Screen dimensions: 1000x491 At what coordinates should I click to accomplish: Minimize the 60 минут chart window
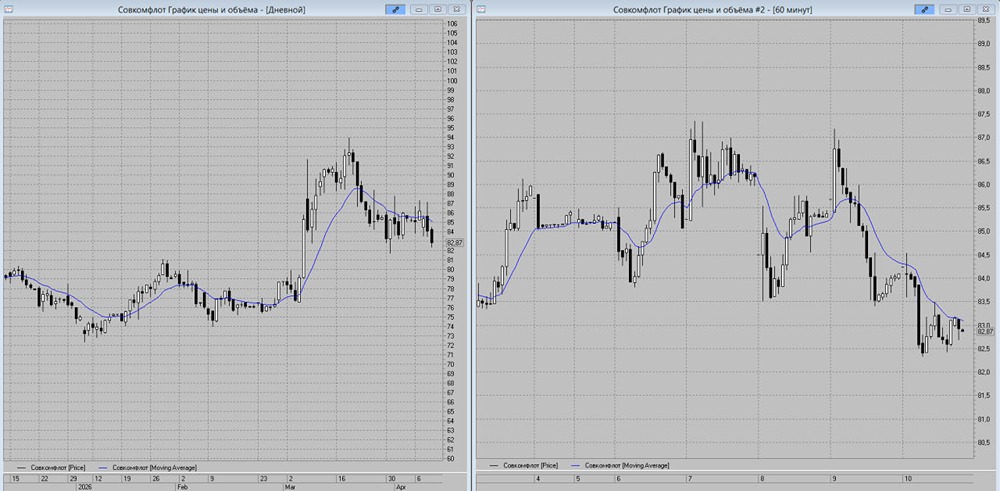point(948,10)
